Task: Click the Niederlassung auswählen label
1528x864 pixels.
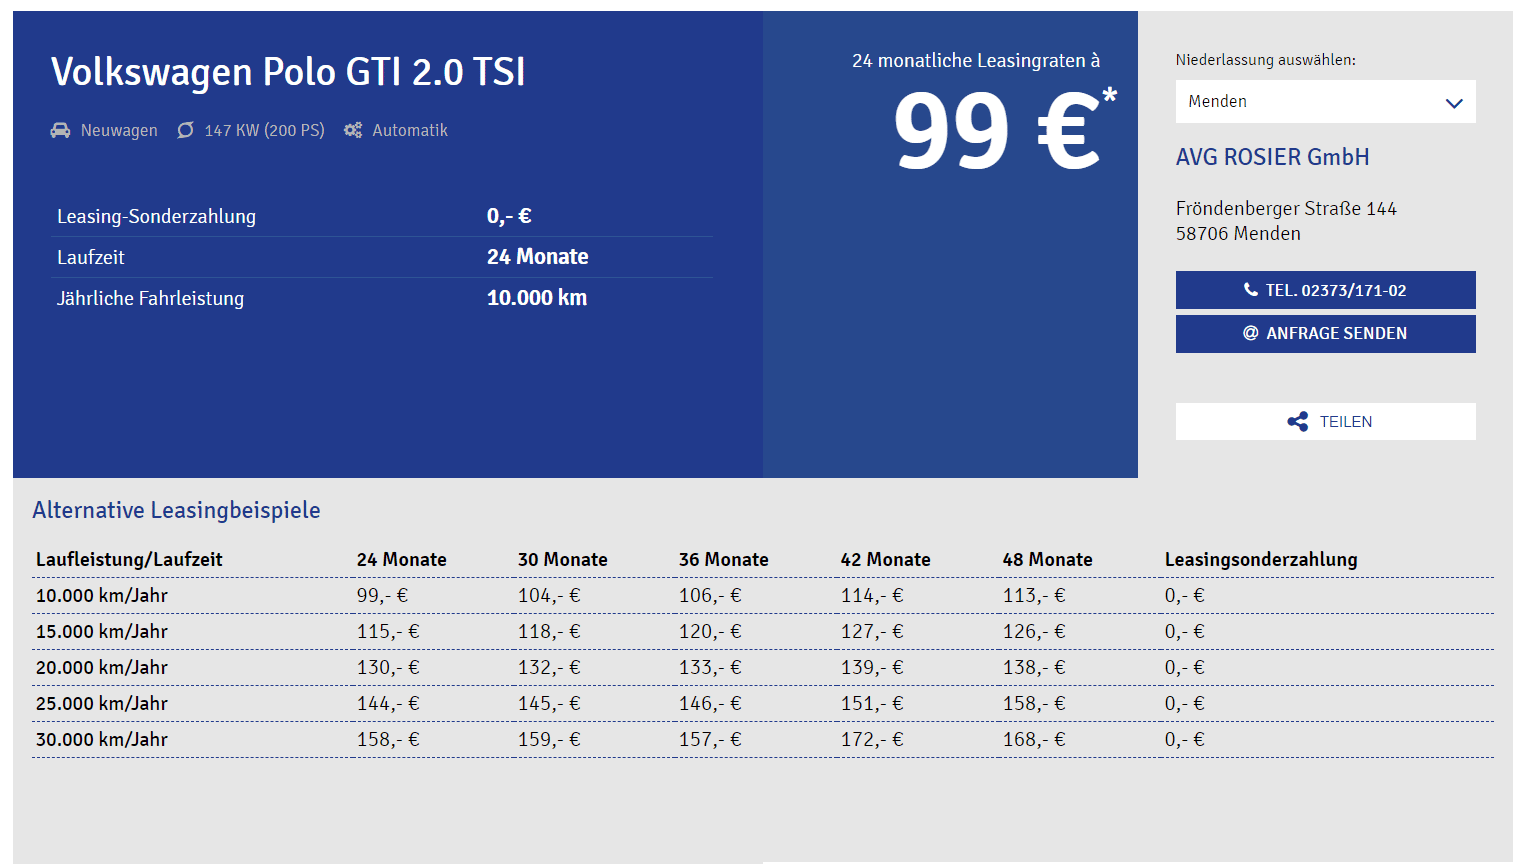Action: coord(1266,60)
